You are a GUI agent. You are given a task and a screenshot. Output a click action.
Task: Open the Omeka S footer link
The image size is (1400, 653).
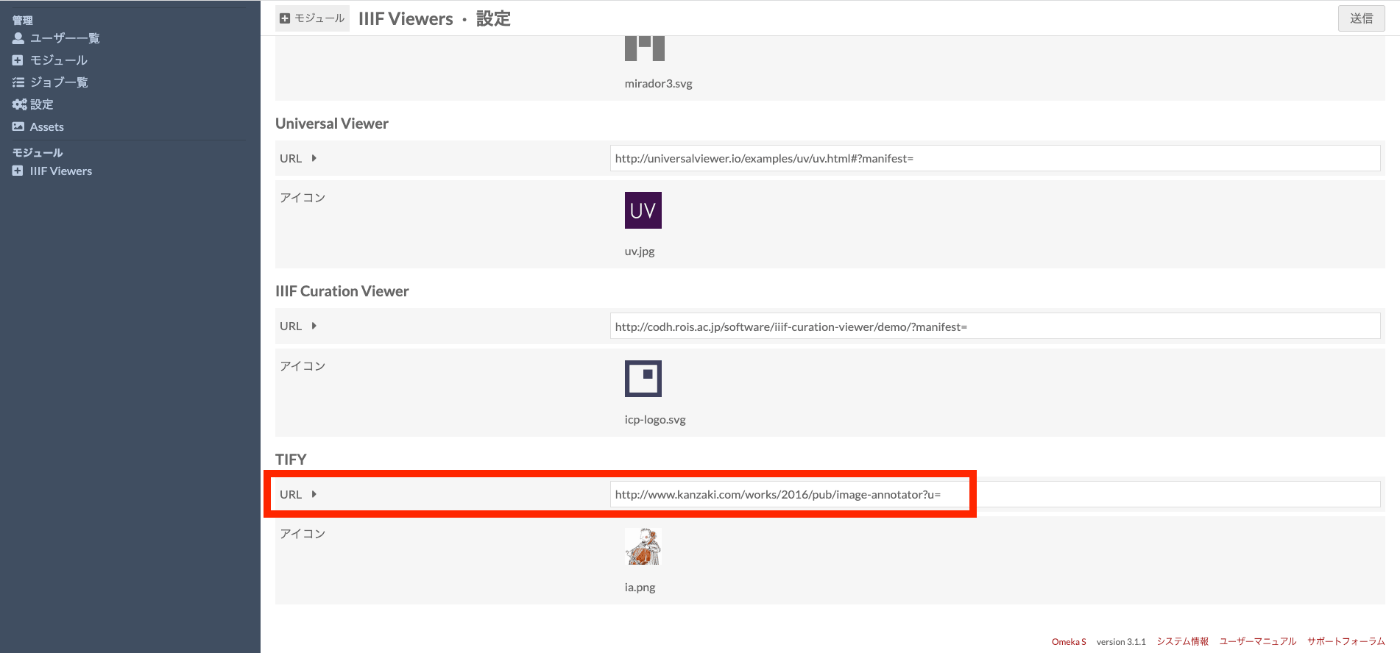tap(1068, 641)
